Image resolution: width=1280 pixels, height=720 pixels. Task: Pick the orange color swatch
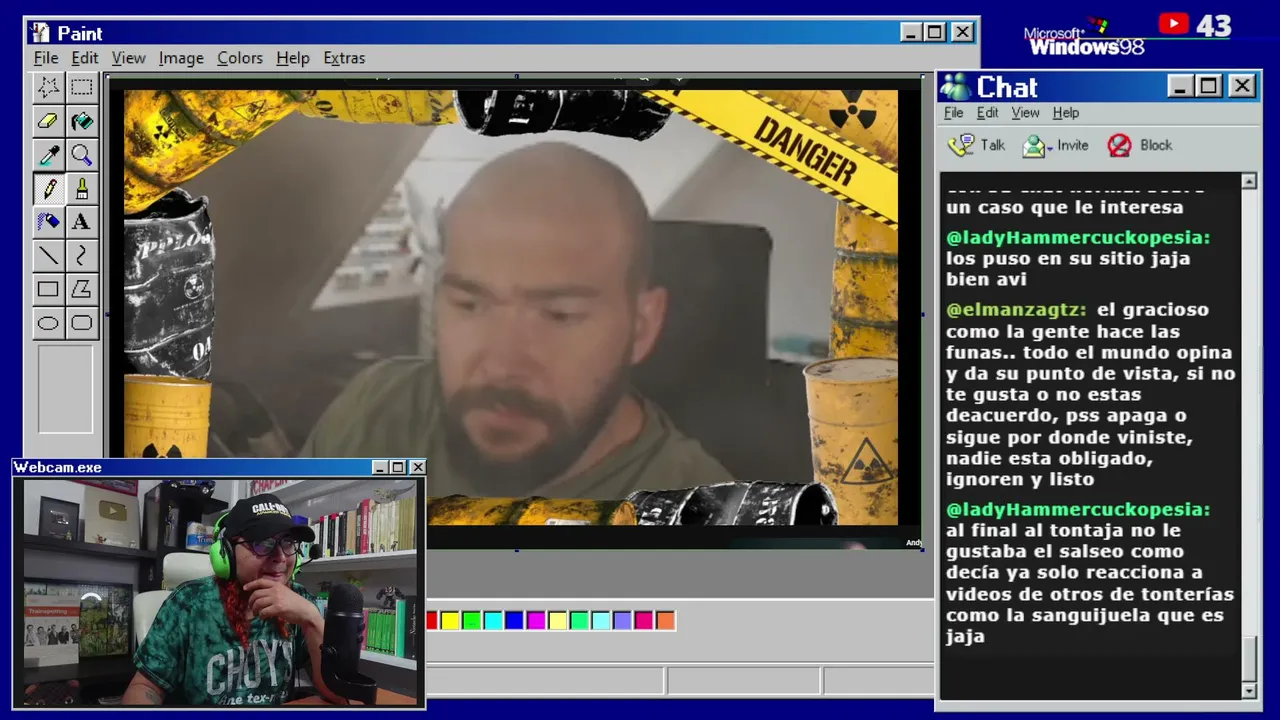point(665,621)
